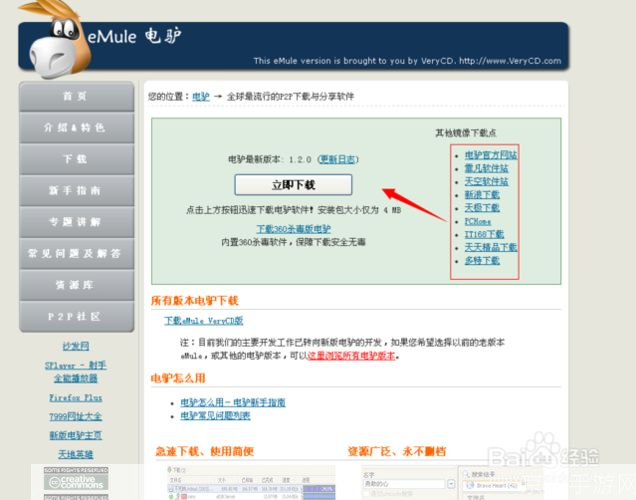Screen dimensions: 636x500
Task: Click the 所有版本电驴下载 heading
Action: [x=195, y=300]
